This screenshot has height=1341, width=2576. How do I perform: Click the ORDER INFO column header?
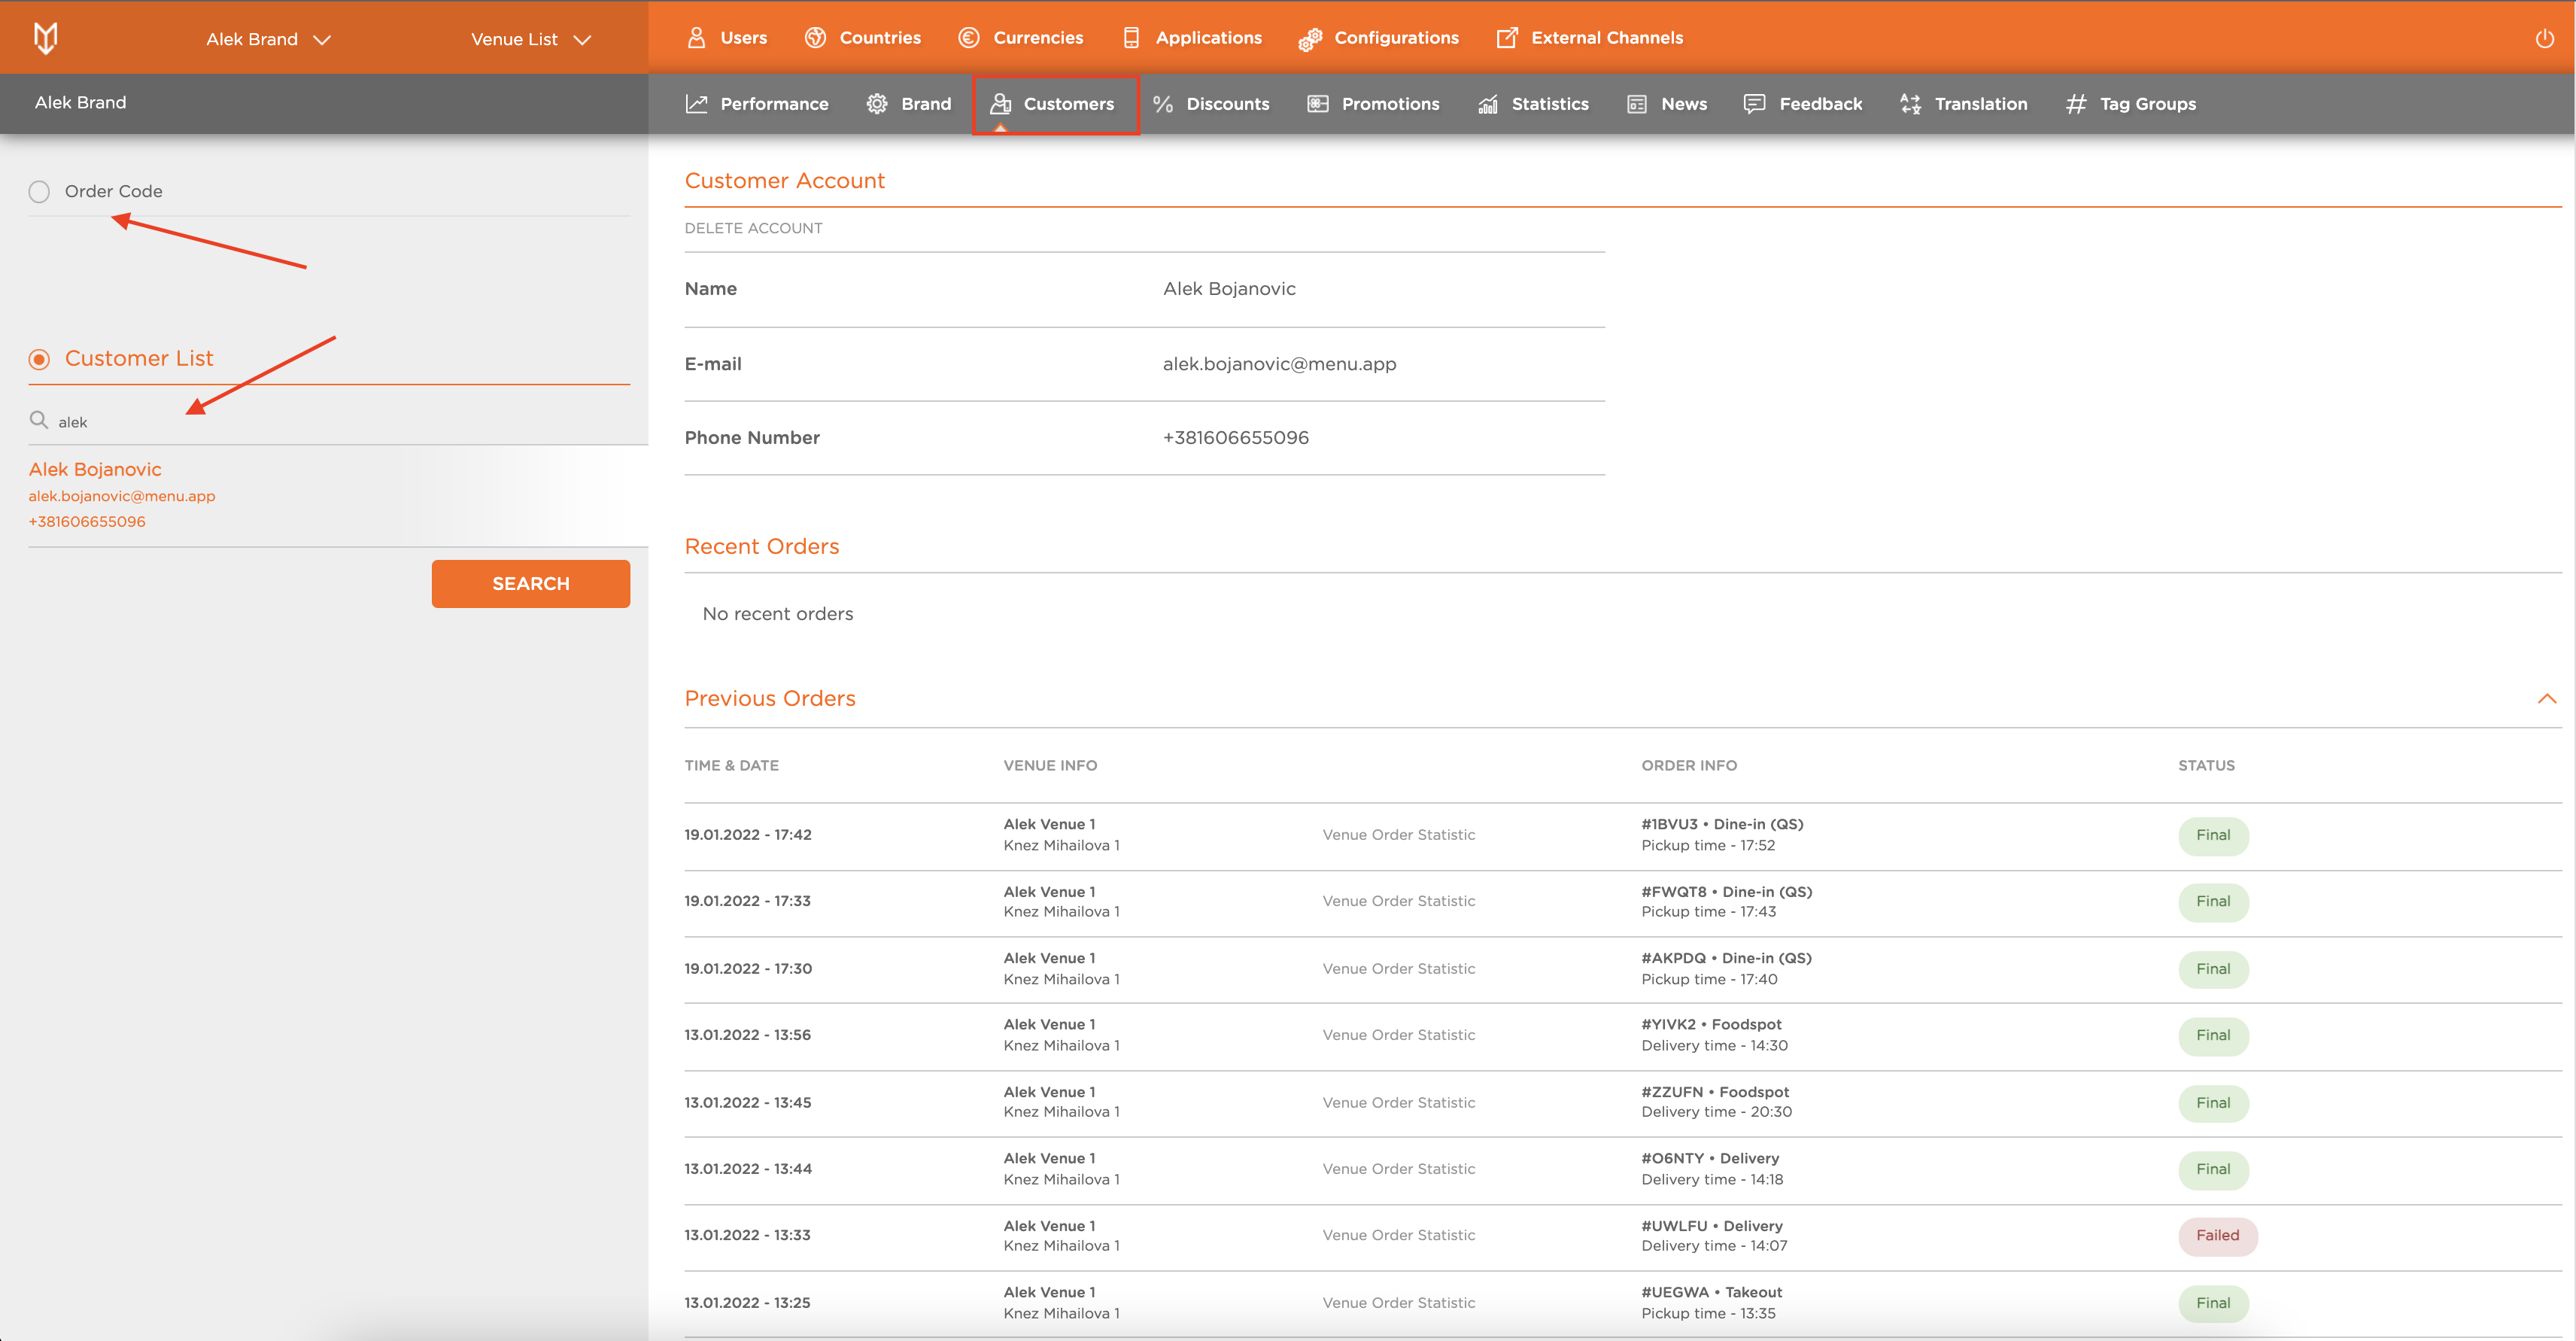1689,765
